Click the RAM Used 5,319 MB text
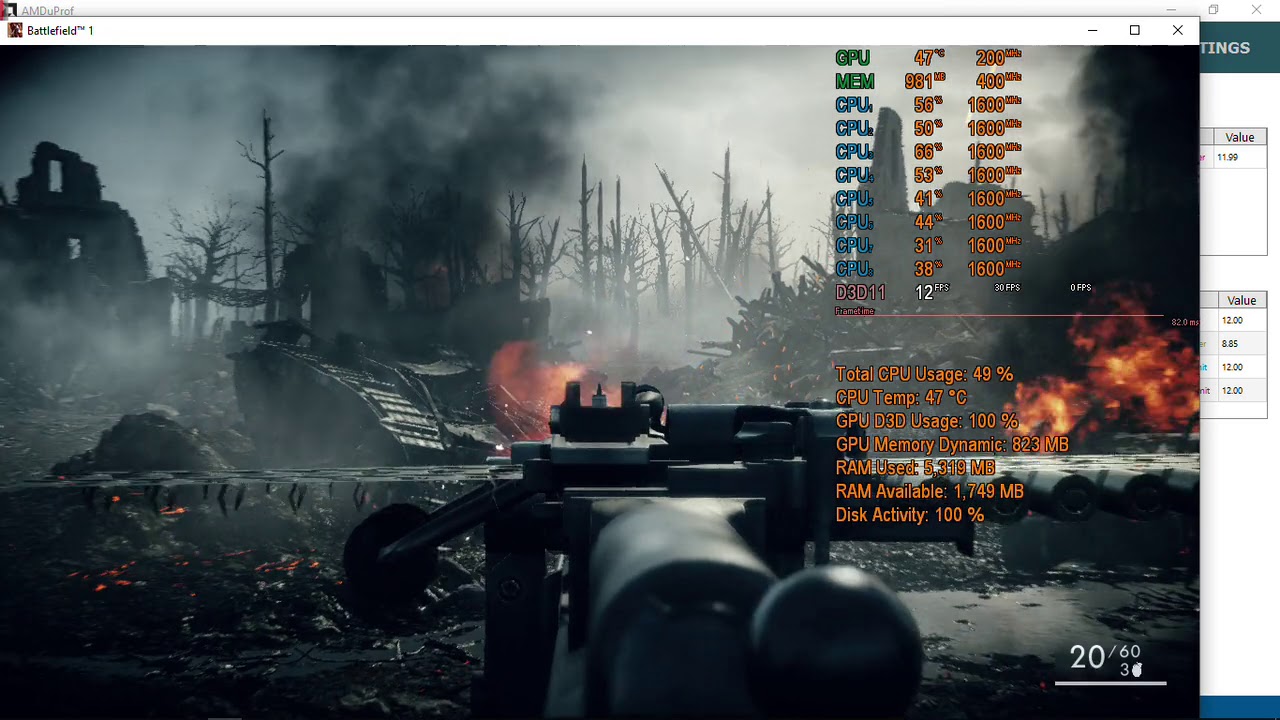The height and width of the screenshot is (720, 1280). [915, 468]
